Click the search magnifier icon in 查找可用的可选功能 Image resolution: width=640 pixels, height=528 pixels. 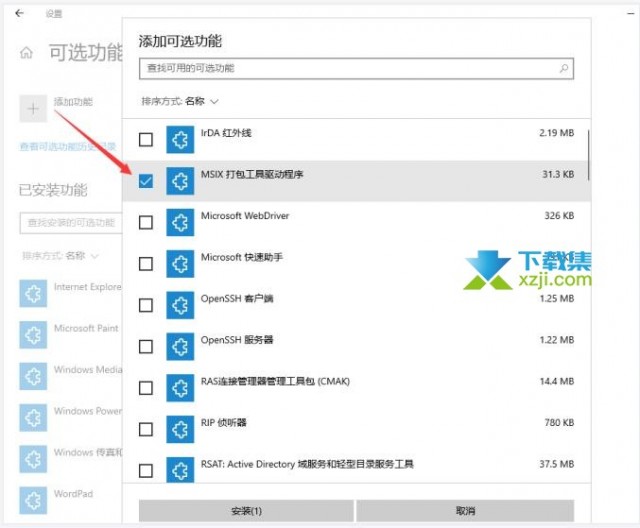pos(564,68)
